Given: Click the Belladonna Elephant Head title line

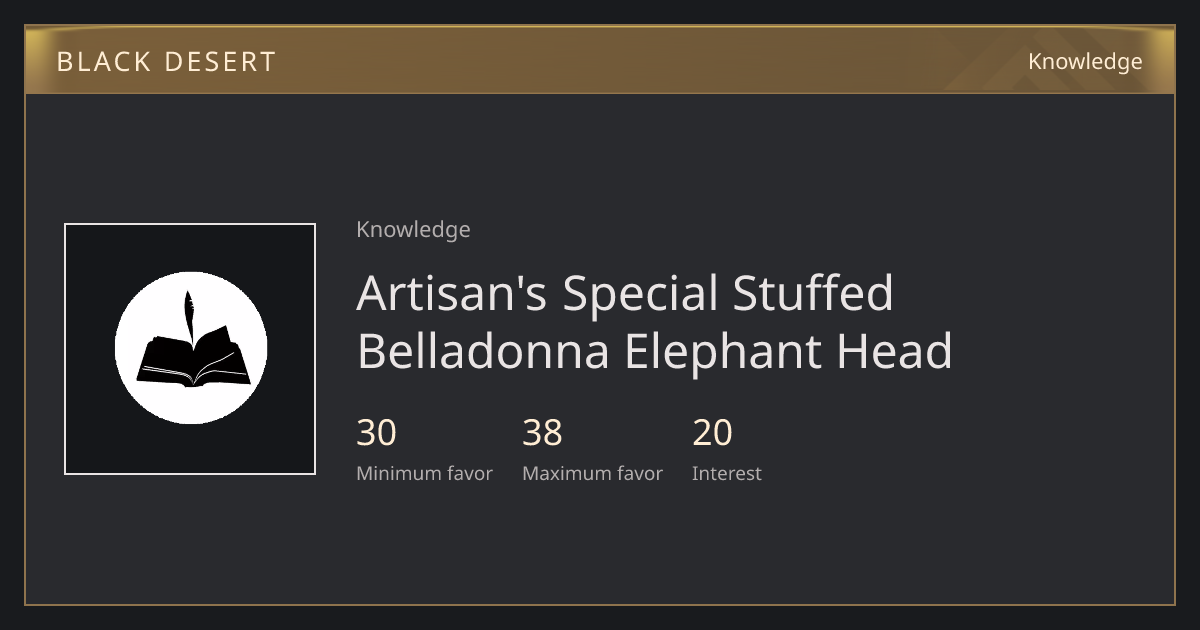Looking at the screenshot, I should point(654,351).
